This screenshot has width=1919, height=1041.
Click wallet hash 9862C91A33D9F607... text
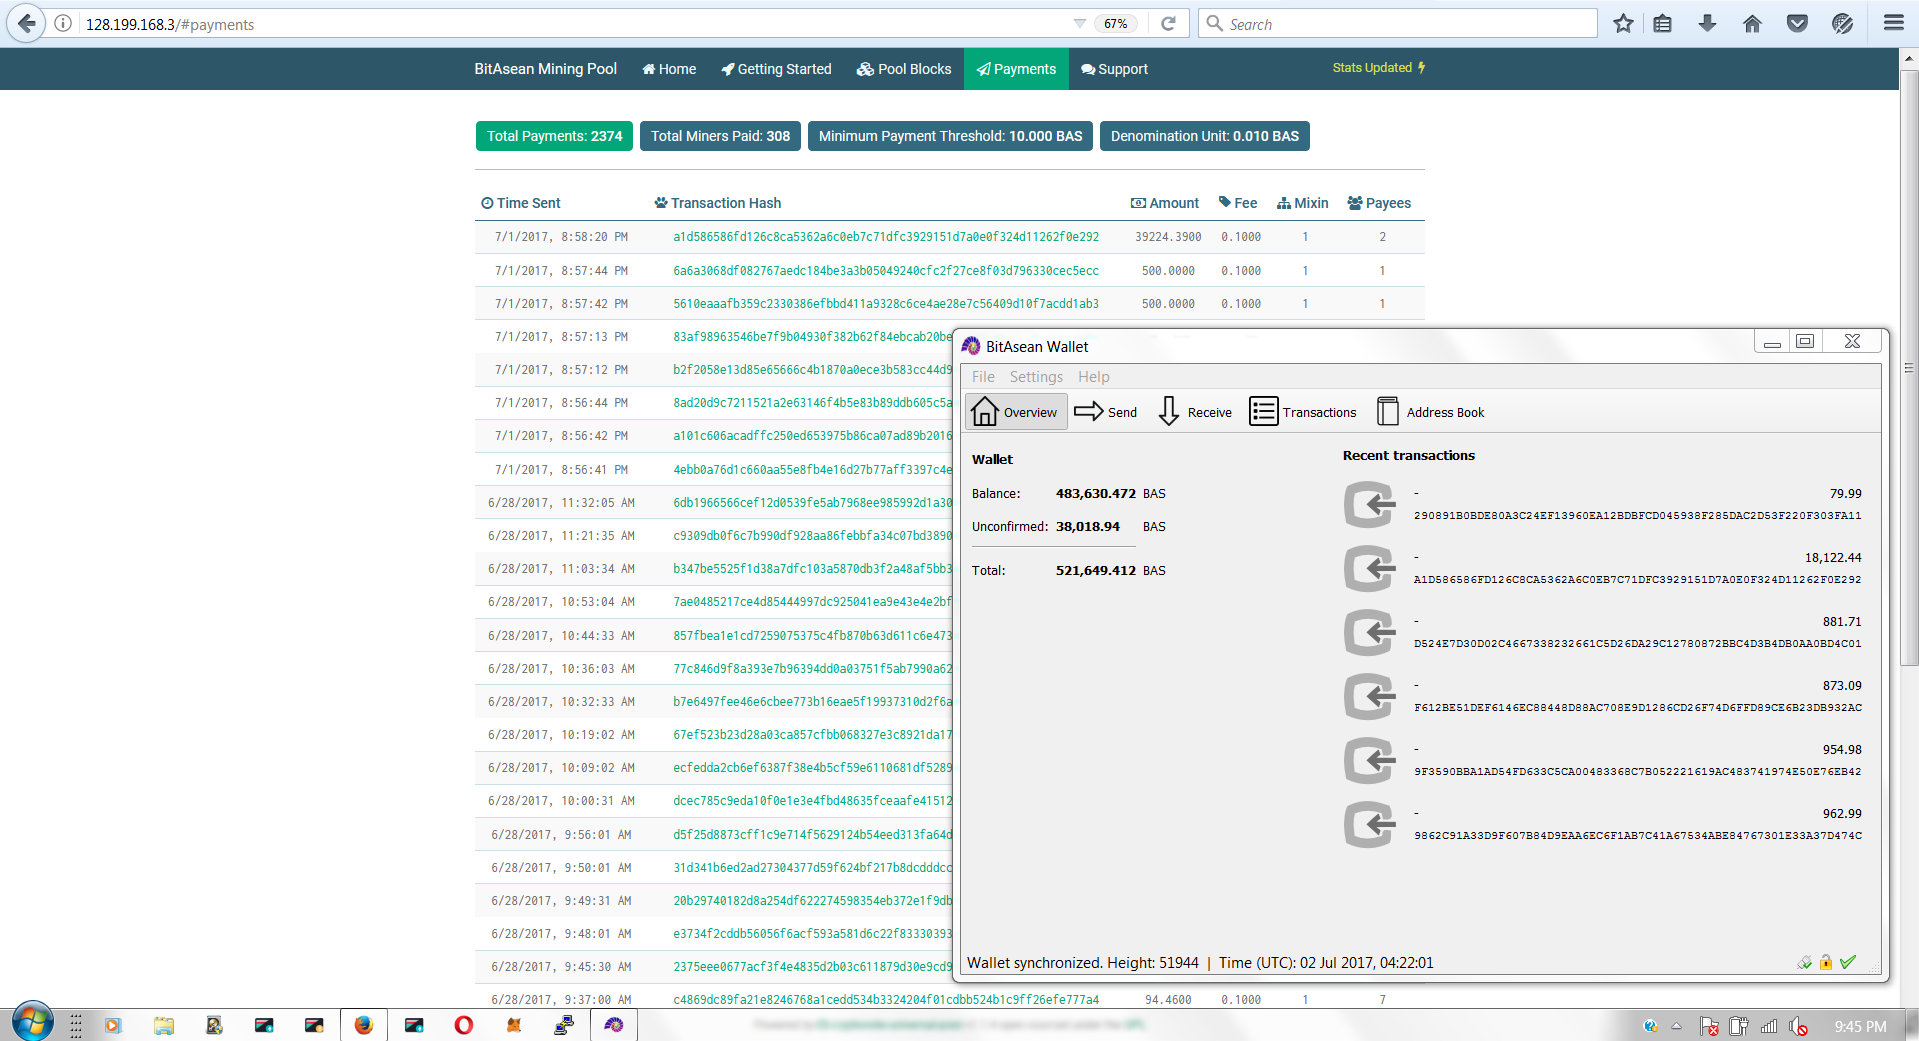click(1637, 836)
